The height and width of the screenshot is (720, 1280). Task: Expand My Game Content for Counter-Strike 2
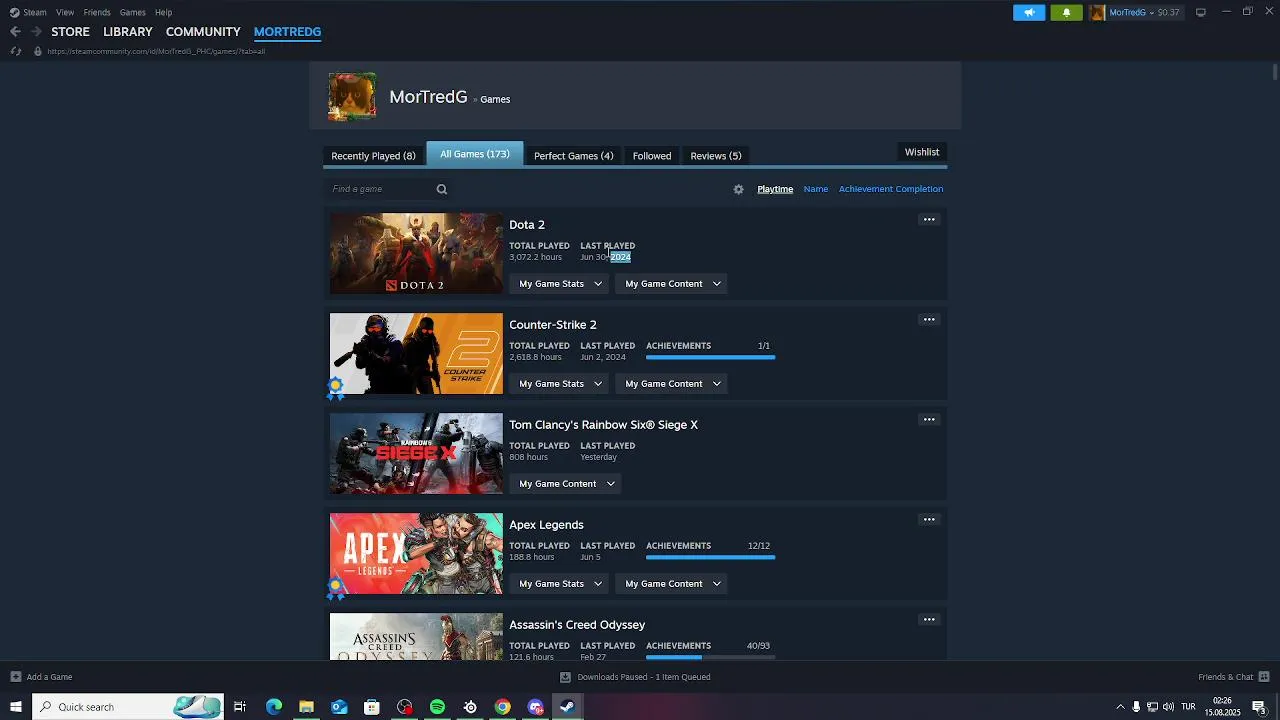click(672, 384)
